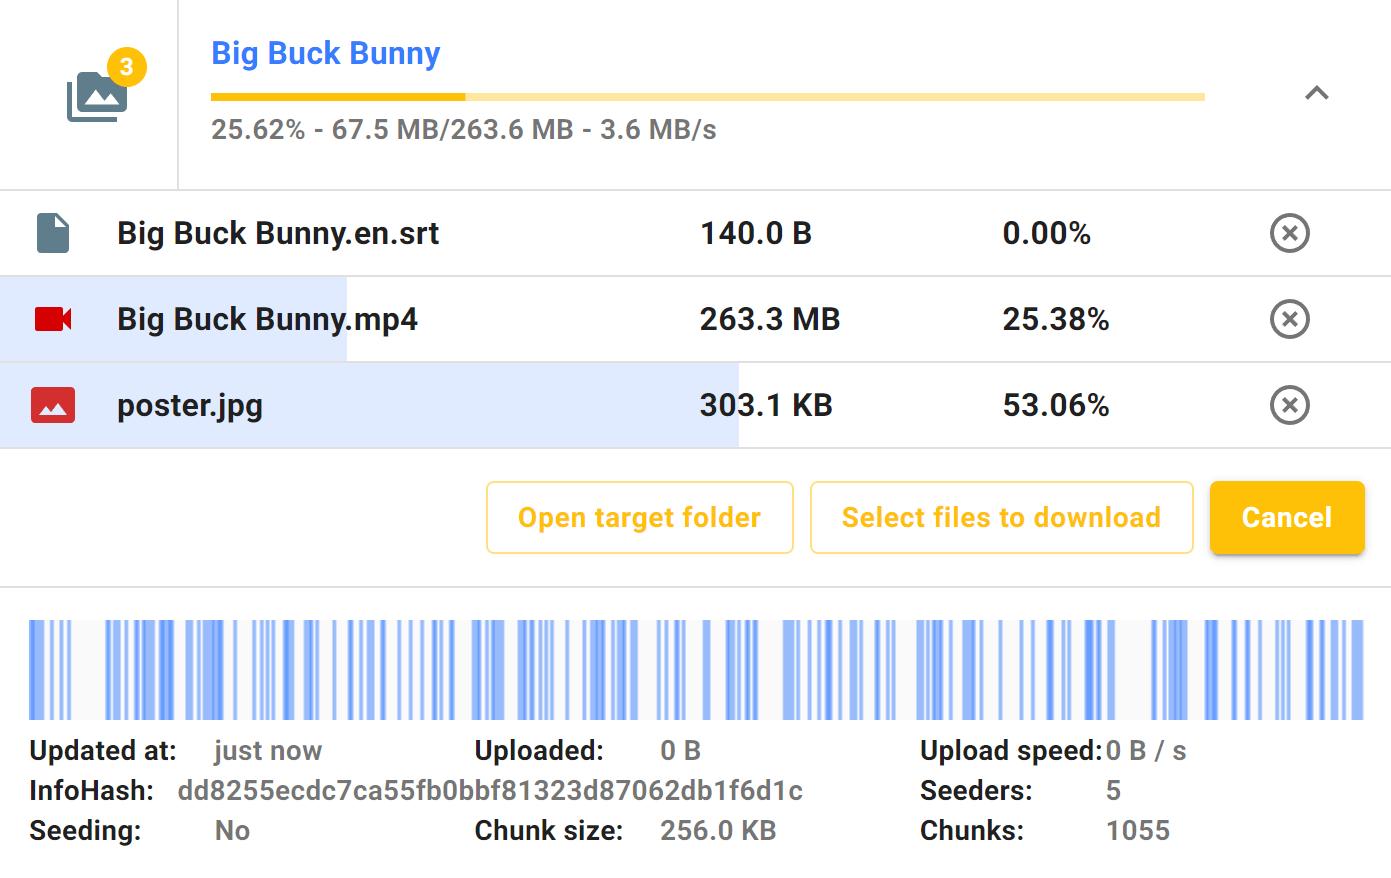Open the Big Buck Bunny torrent title link
The height and width of the screenshot is (878, 1391).
point(325,53)
